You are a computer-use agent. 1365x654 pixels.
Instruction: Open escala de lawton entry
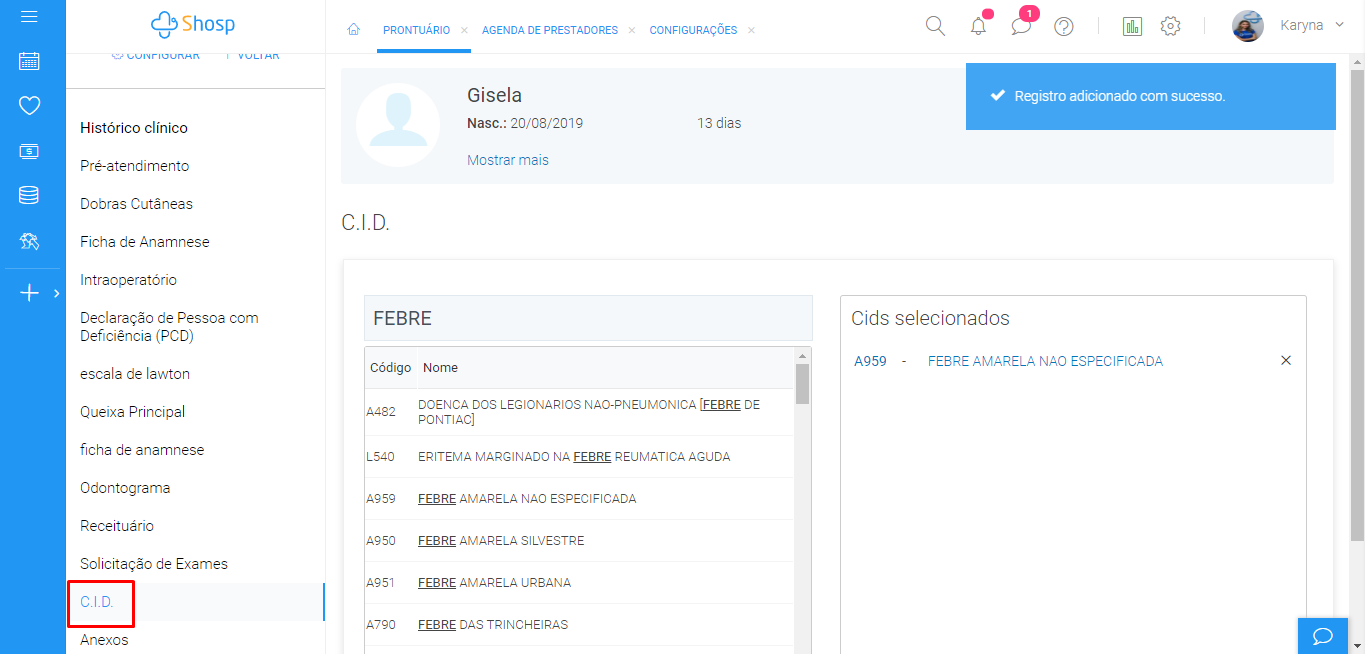coord(135,374)
